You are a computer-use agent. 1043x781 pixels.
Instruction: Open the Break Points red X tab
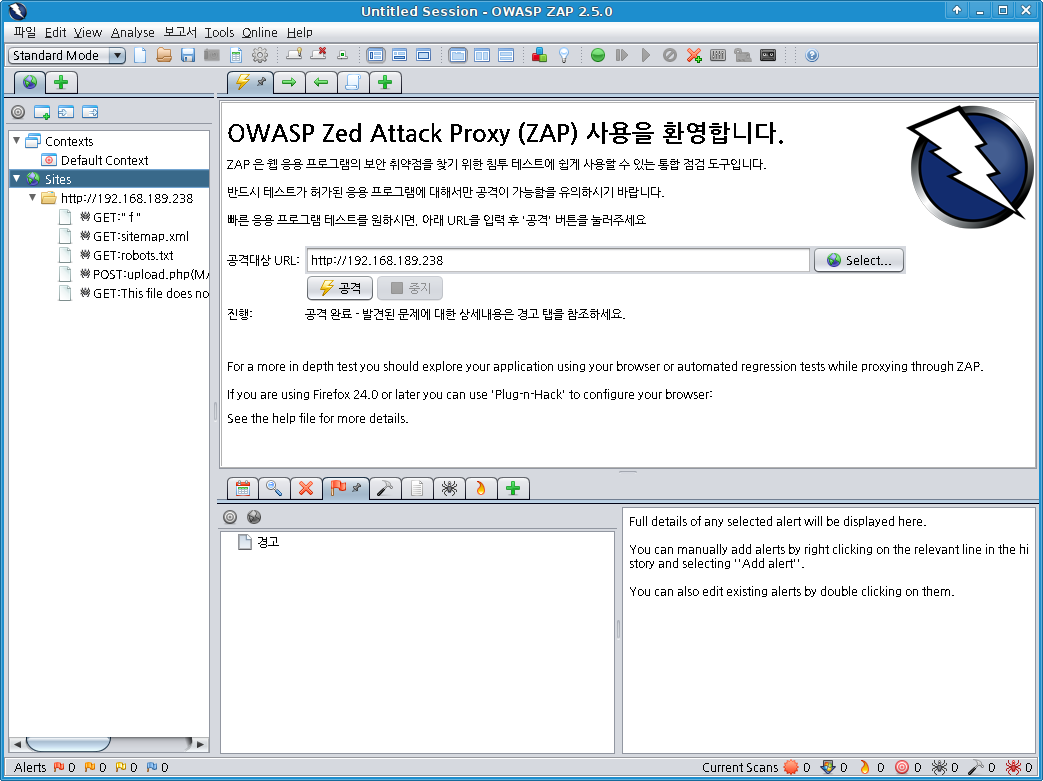306,489
